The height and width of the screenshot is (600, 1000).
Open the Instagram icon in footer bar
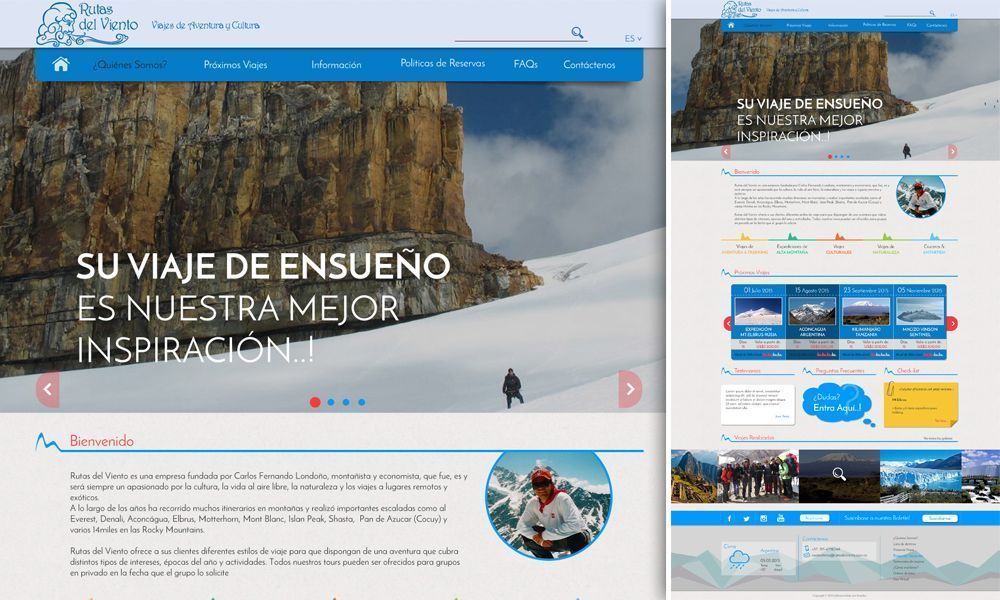coord(763,518)
